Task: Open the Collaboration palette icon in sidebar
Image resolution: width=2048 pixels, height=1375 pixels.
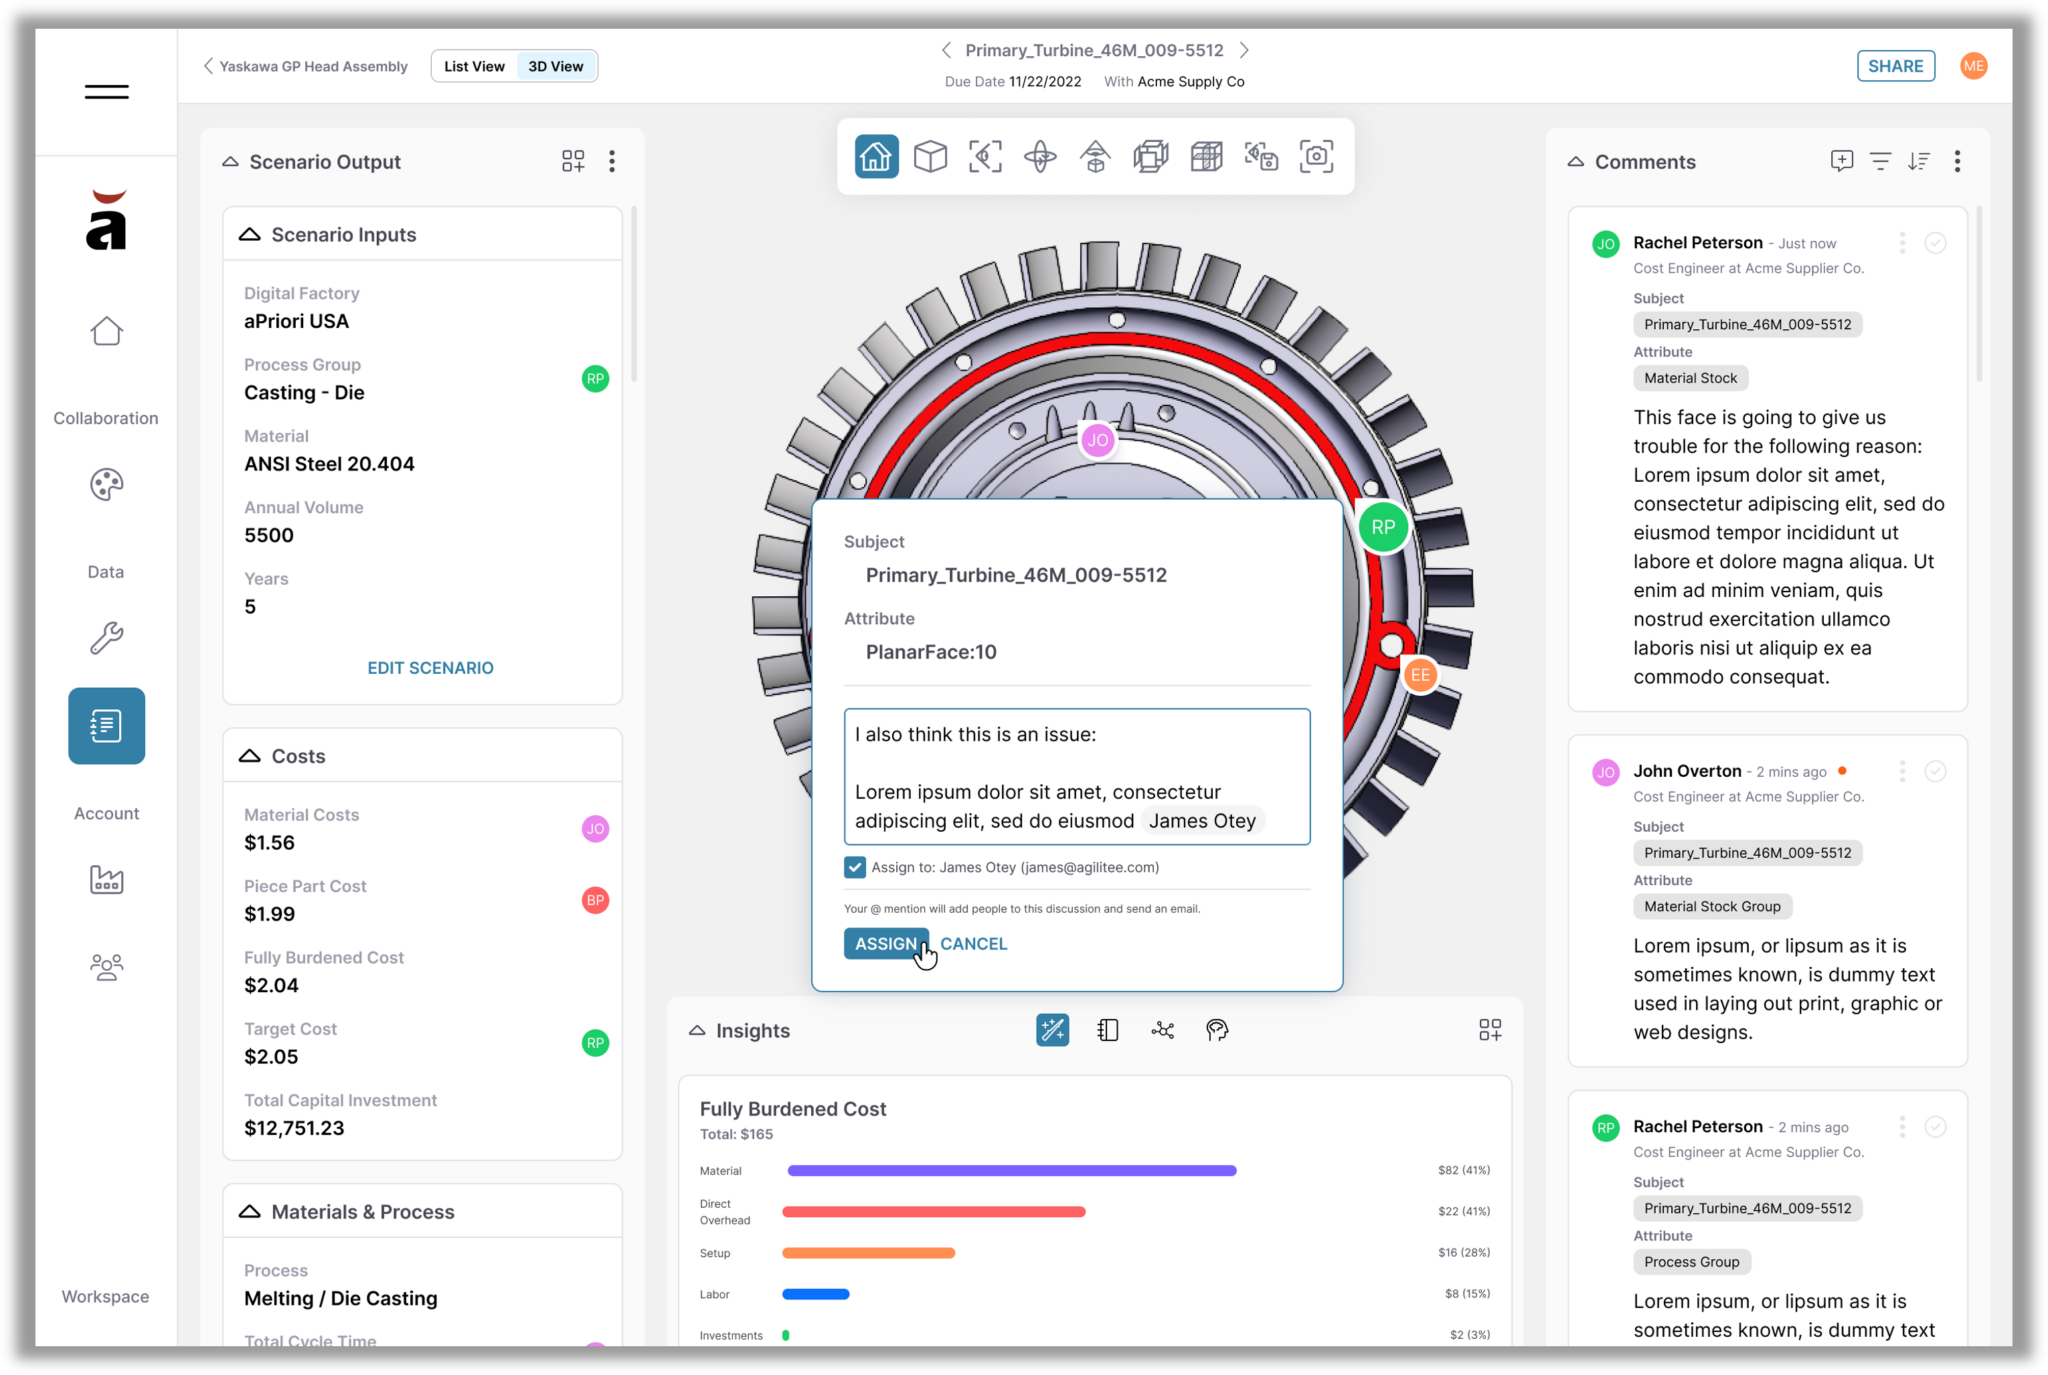Action: [x=106, y=485]
